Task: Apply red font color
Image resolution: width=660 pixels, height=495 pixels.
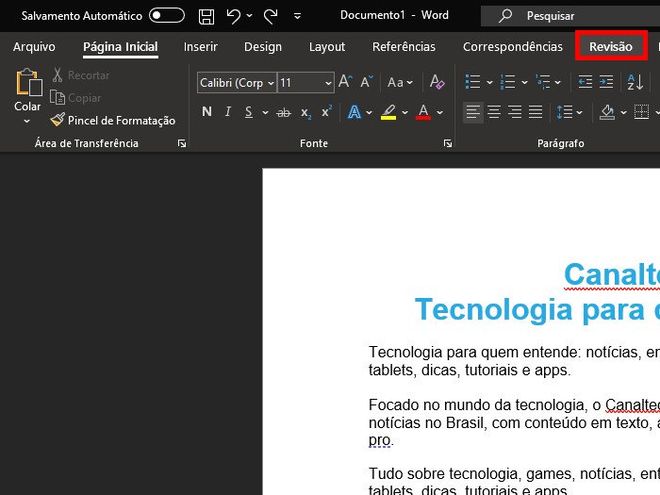Action: coord(423,112)
